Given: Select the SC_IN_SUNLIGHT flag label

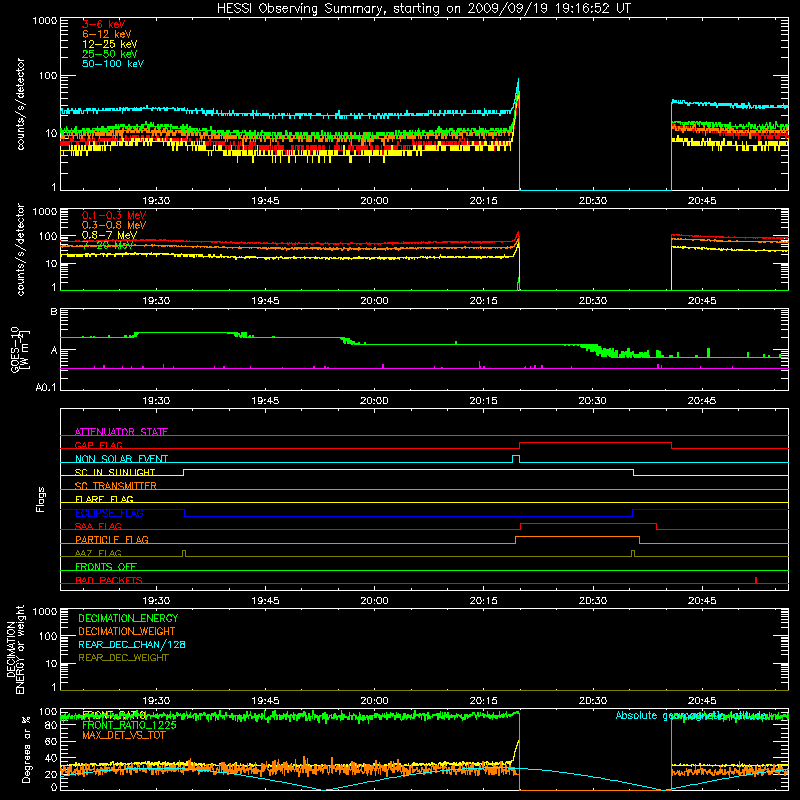Looking at the screenshot, I should pos(115,472).
